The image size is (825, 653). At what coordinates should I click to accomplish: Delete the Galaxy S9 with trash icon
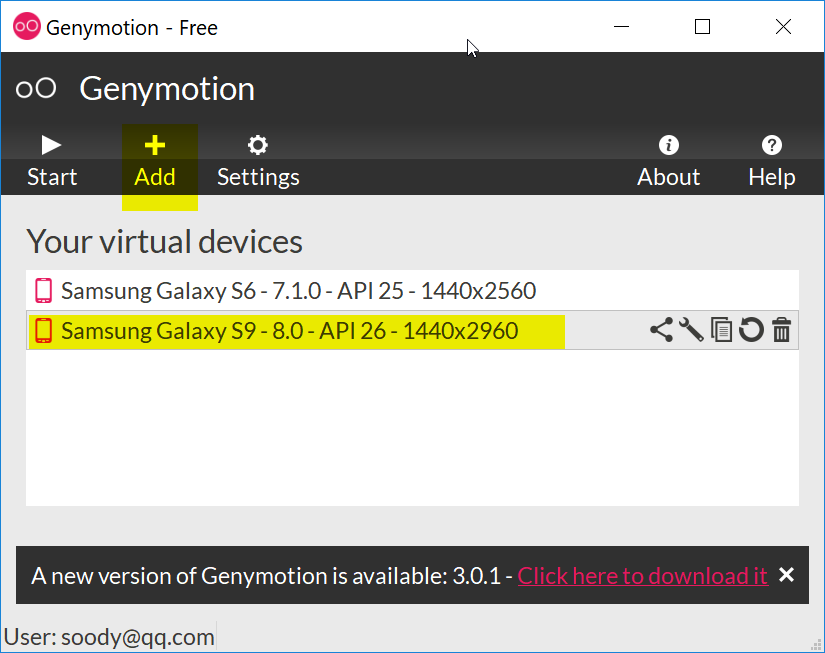(x=782, y=330)
